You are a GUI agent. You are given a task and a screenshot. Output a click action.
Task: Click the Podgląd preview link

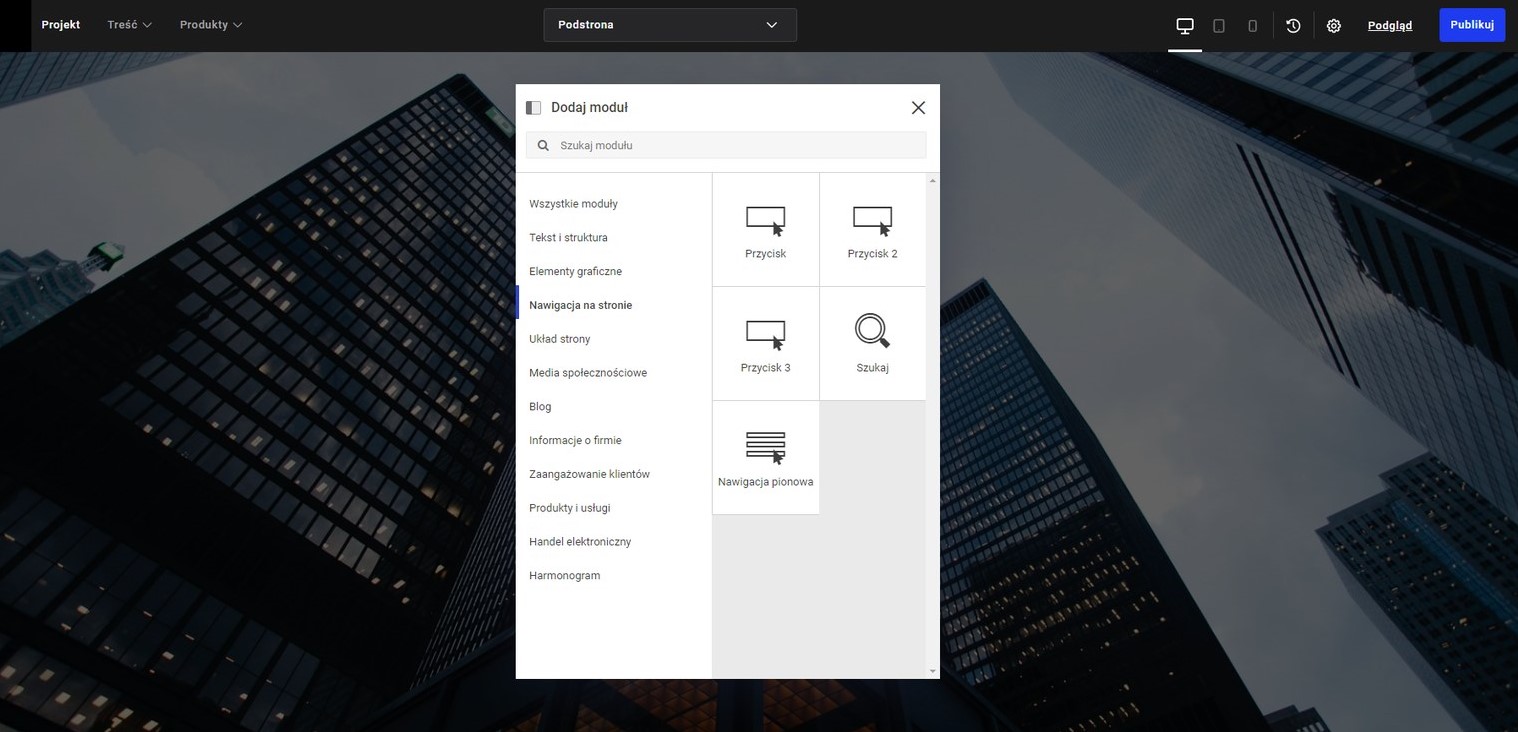1390,26
